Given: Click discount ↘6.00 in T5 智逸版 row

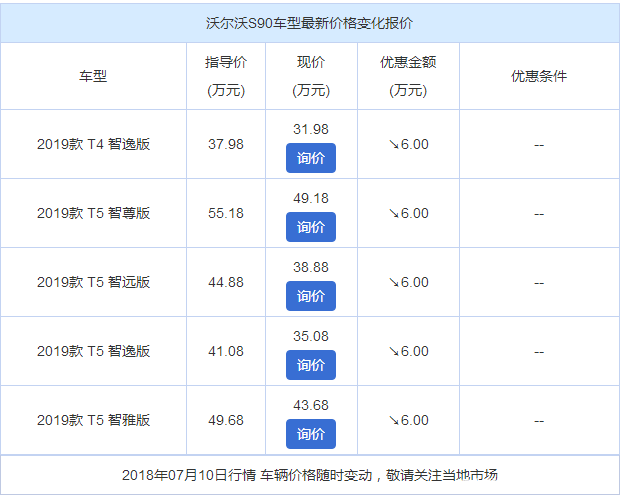Looking at the screenshot, I should click(408, 351).
